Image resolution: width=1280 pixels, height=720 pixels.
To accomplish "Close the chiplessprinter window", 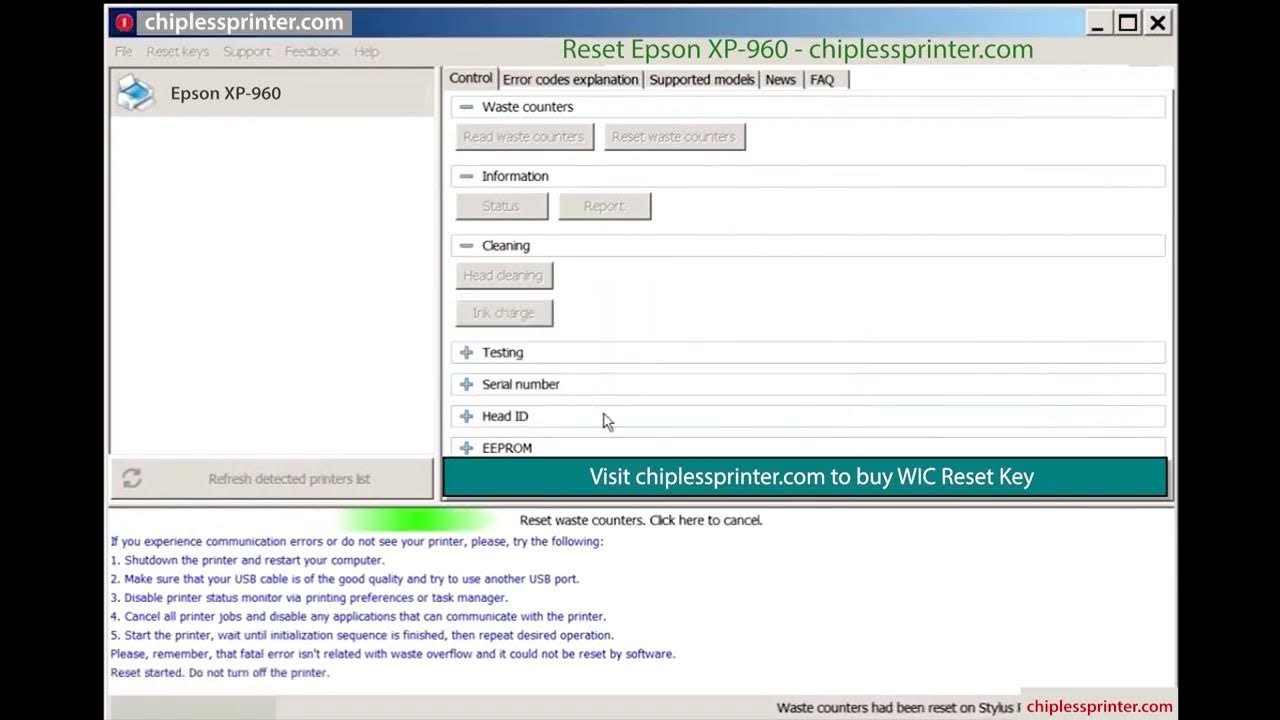I will (x=1157, y=23).
